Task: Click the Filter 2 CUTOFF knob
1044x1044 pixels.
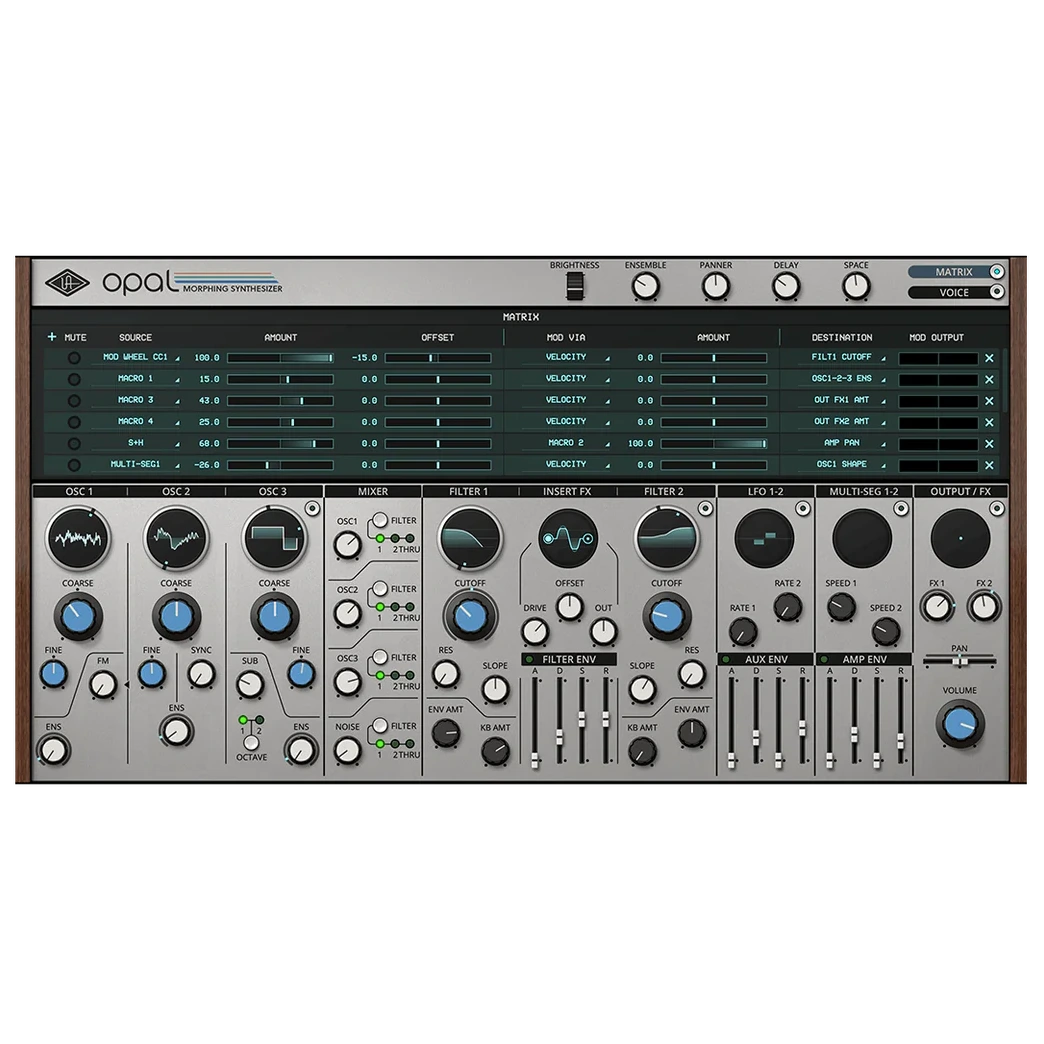Action: (666, 617)
